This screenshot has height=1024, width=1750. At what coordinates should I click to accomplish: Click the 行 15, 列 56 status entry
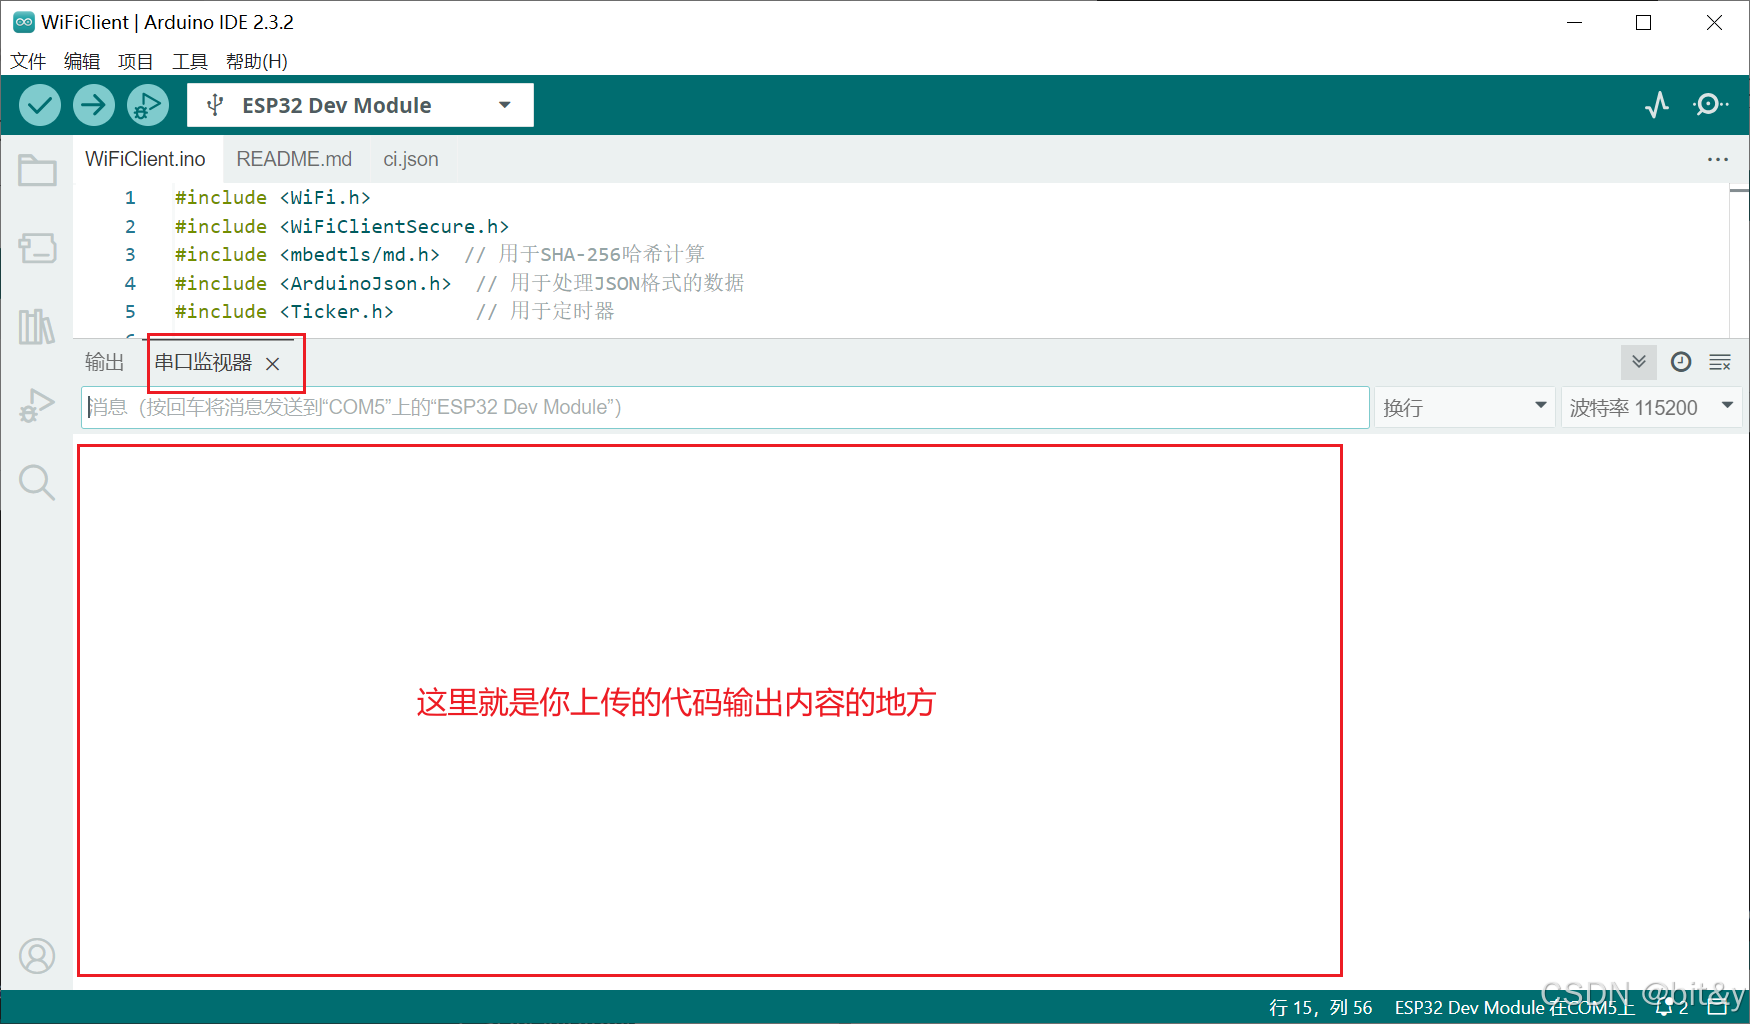coord(1321,1007)
